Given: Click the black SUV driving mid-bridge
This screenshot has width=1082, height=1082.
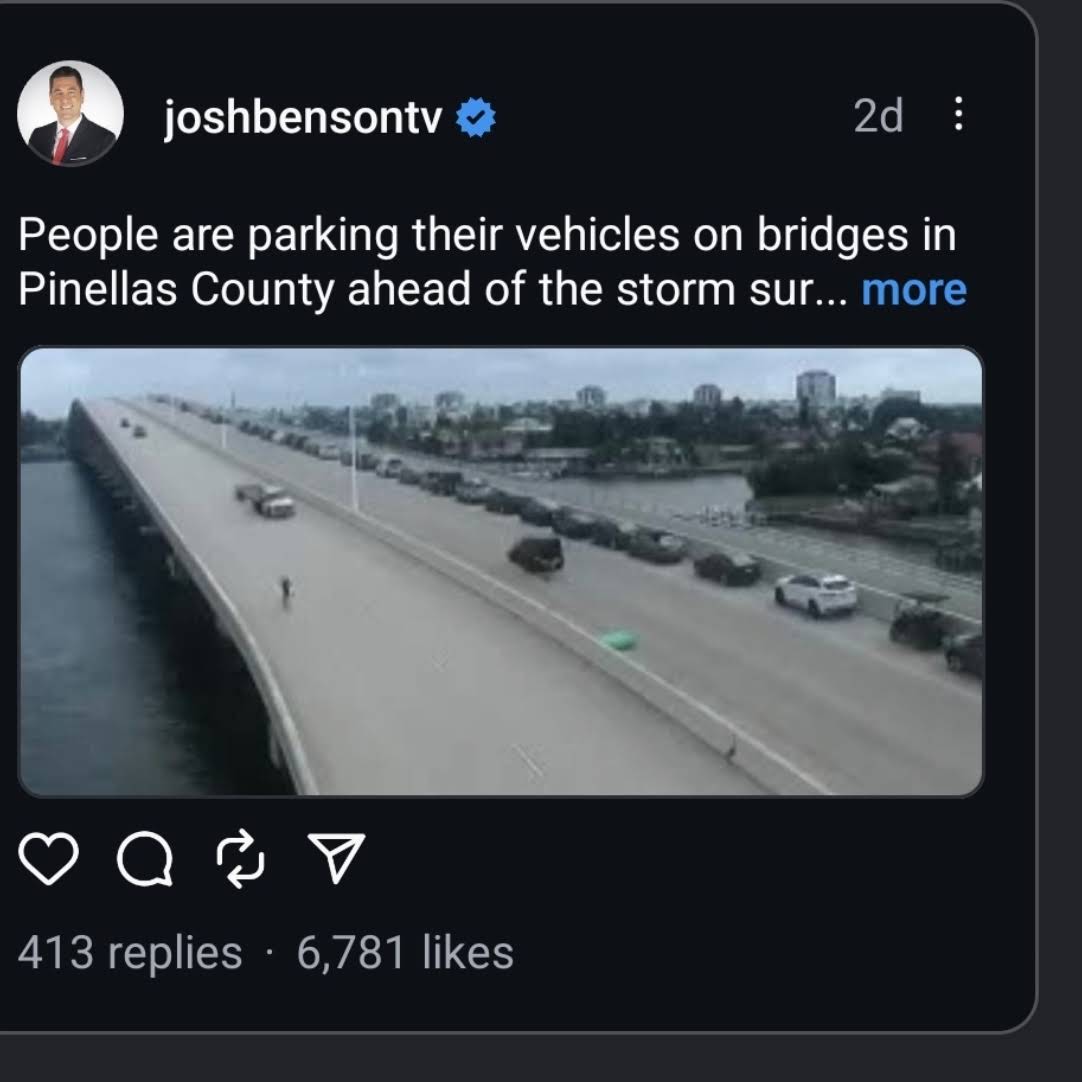Looking at the screenshot, I should coord(536,553).
